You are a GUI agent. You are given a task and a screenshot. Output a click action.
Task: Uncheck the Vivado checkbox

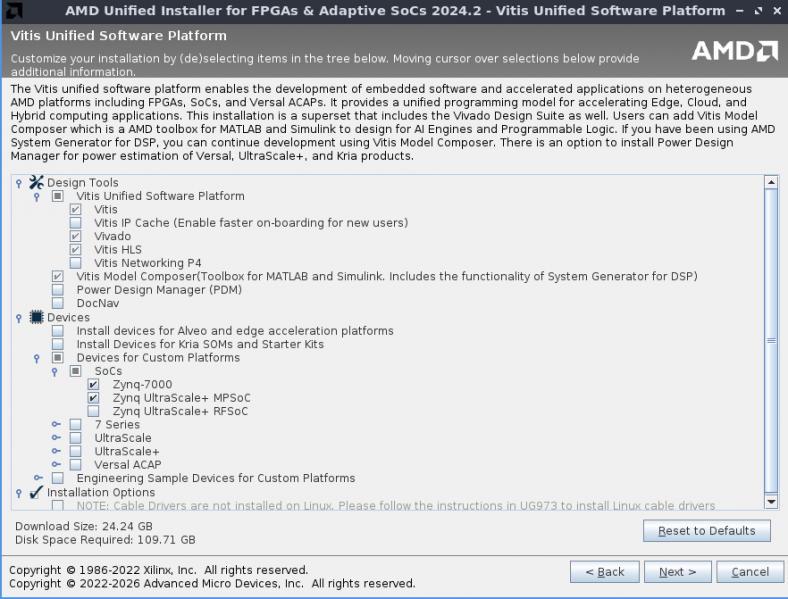point(75,236)
